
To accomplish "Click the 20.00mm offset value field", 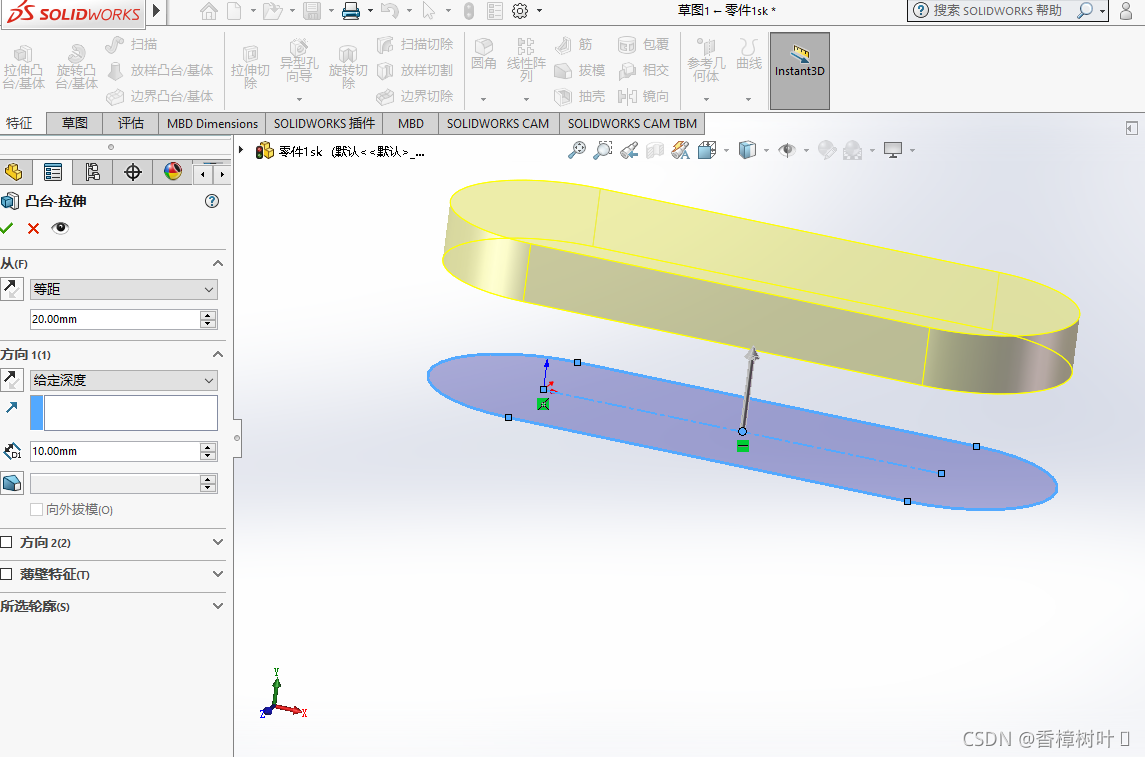I will pyautogui.click(x=115, y=319).
